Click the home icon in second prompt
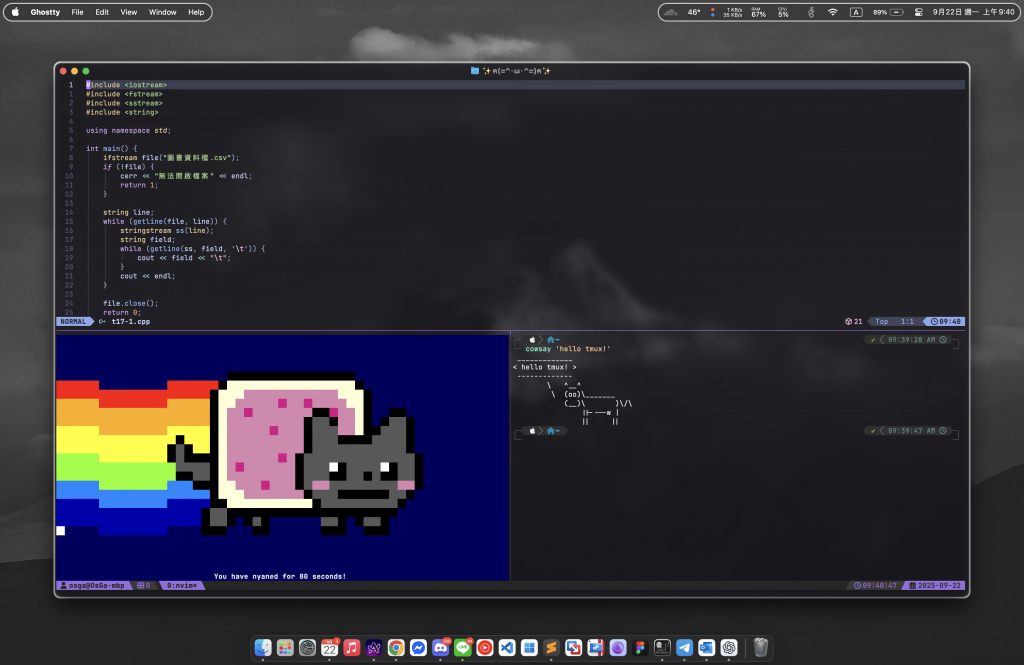1024x665 pixels. (x=551, y=430)
